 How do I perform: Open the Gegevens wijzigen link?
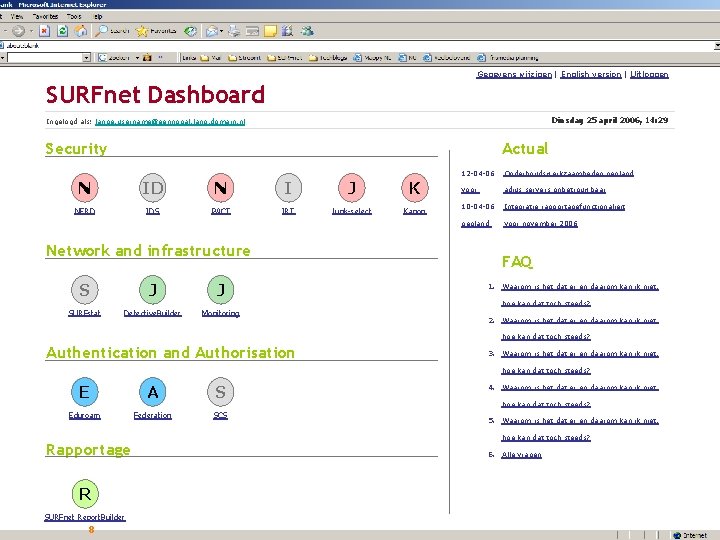(514, 74)
